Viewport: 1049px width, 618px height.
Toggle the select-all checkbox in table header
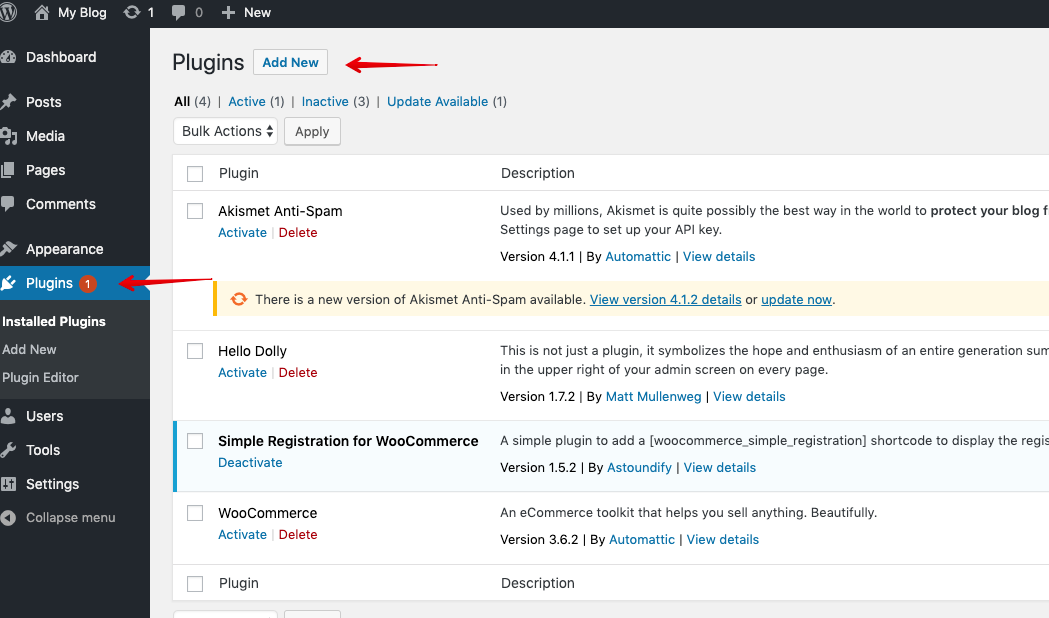click(195, 173)
